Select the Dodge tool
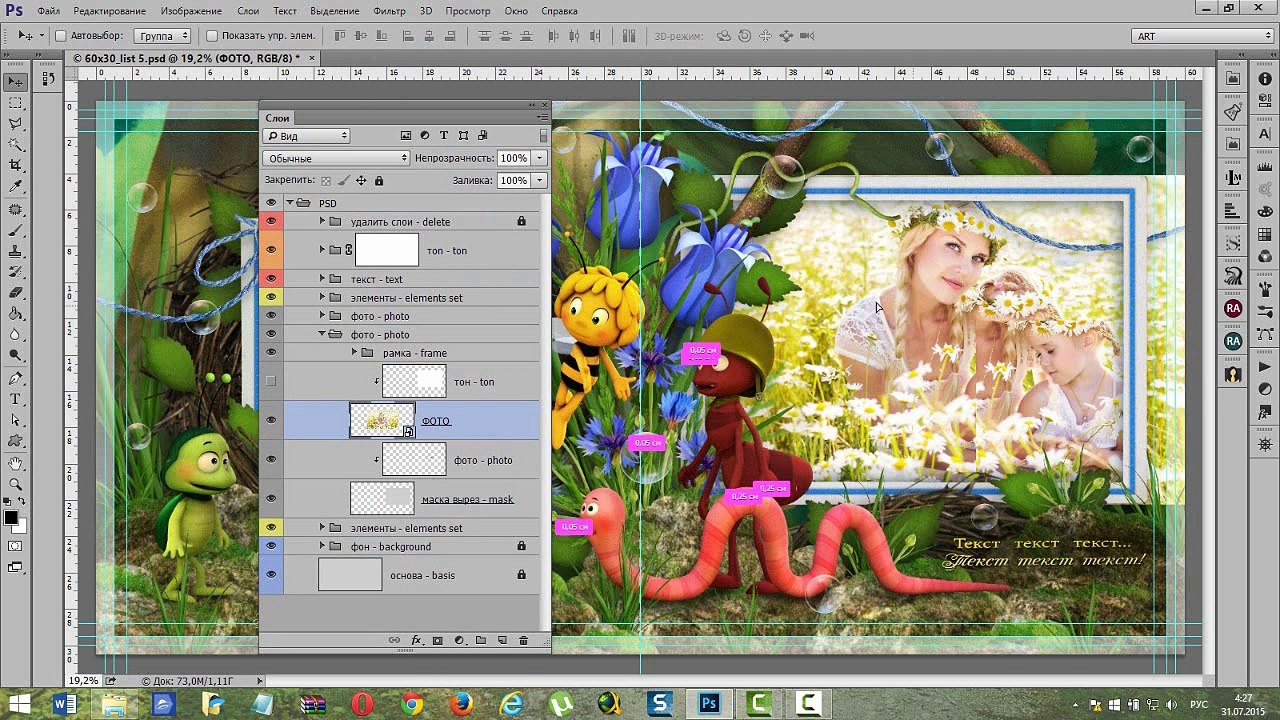 16,357
